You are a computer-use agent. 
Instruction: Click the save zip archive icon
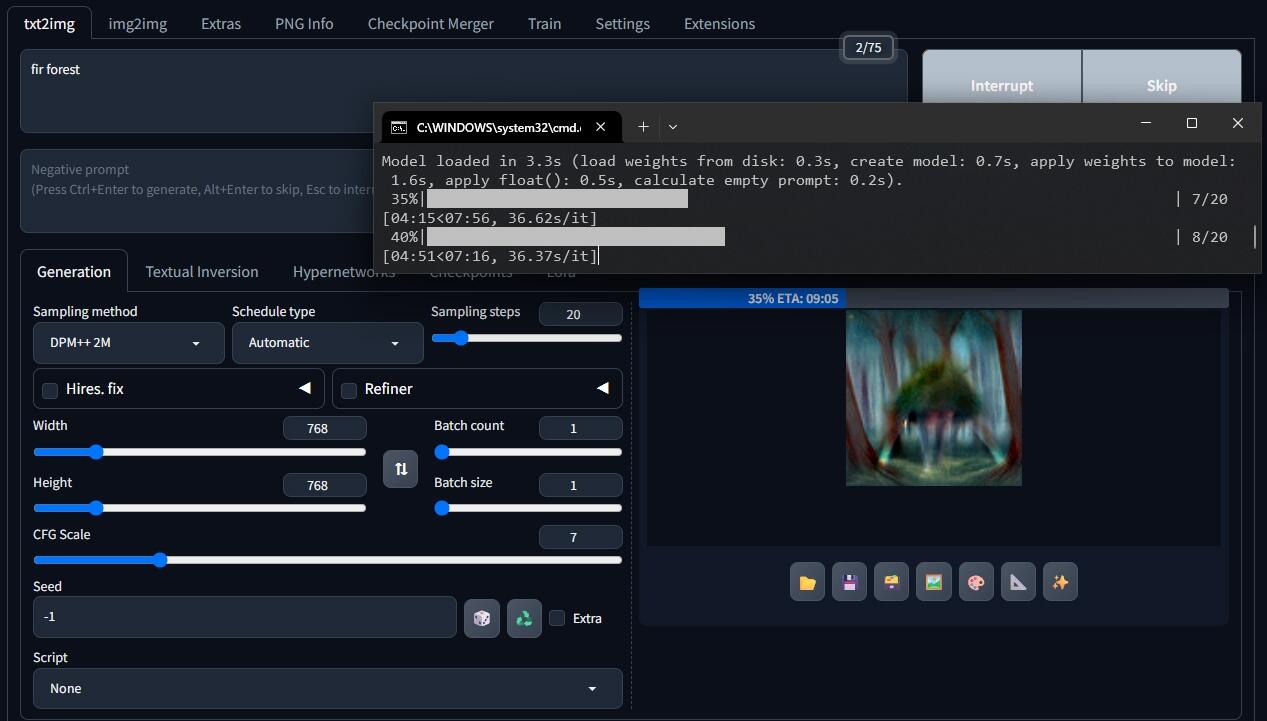click(x=891, y=582)
